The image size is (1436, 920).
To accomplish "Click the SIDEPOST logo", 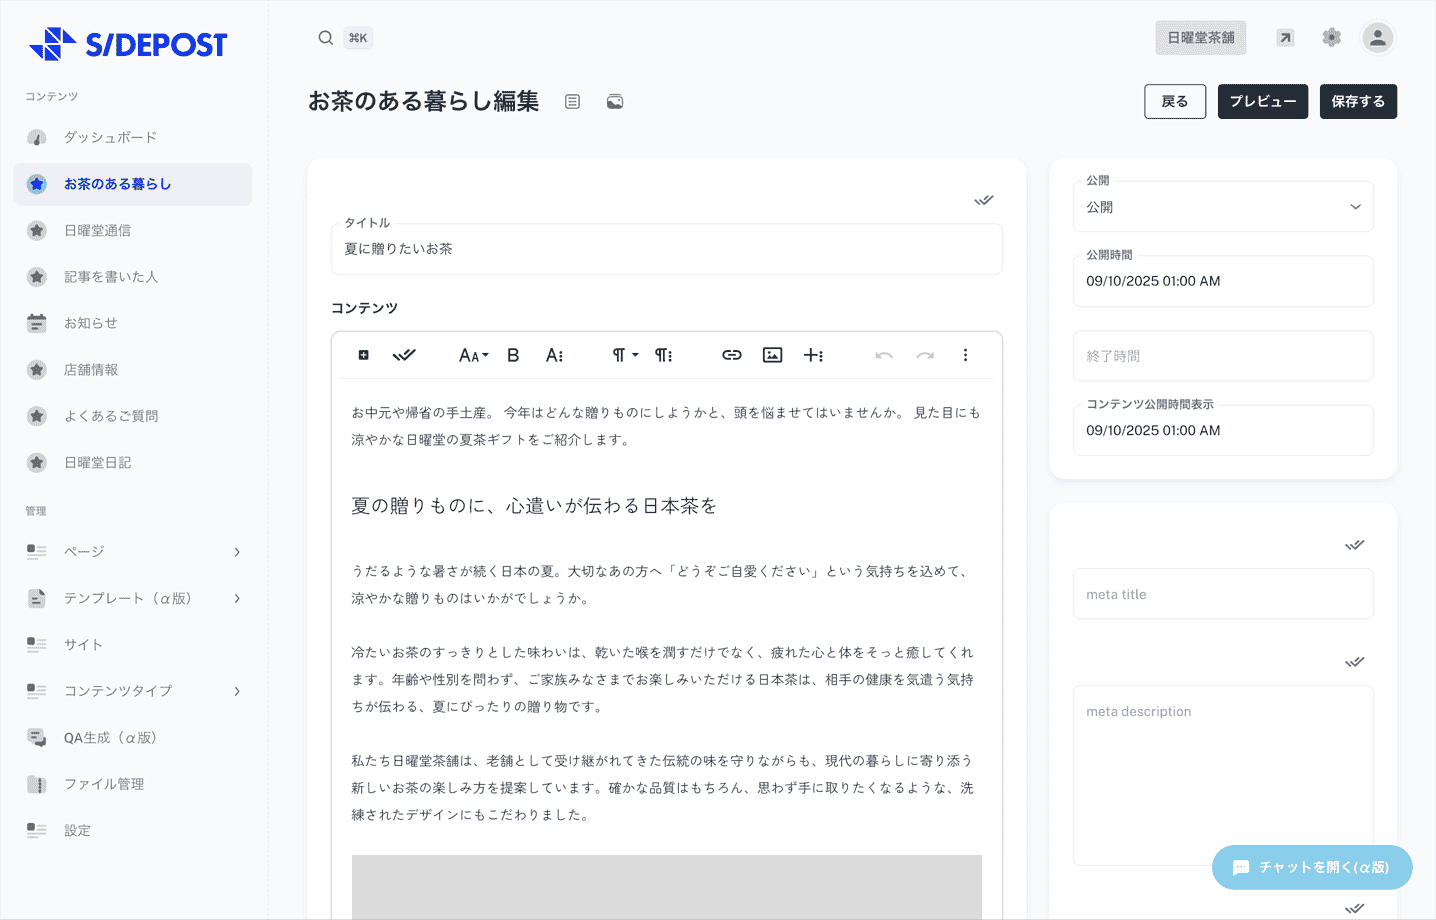I will pyautogui.click(x=128, y=44).
